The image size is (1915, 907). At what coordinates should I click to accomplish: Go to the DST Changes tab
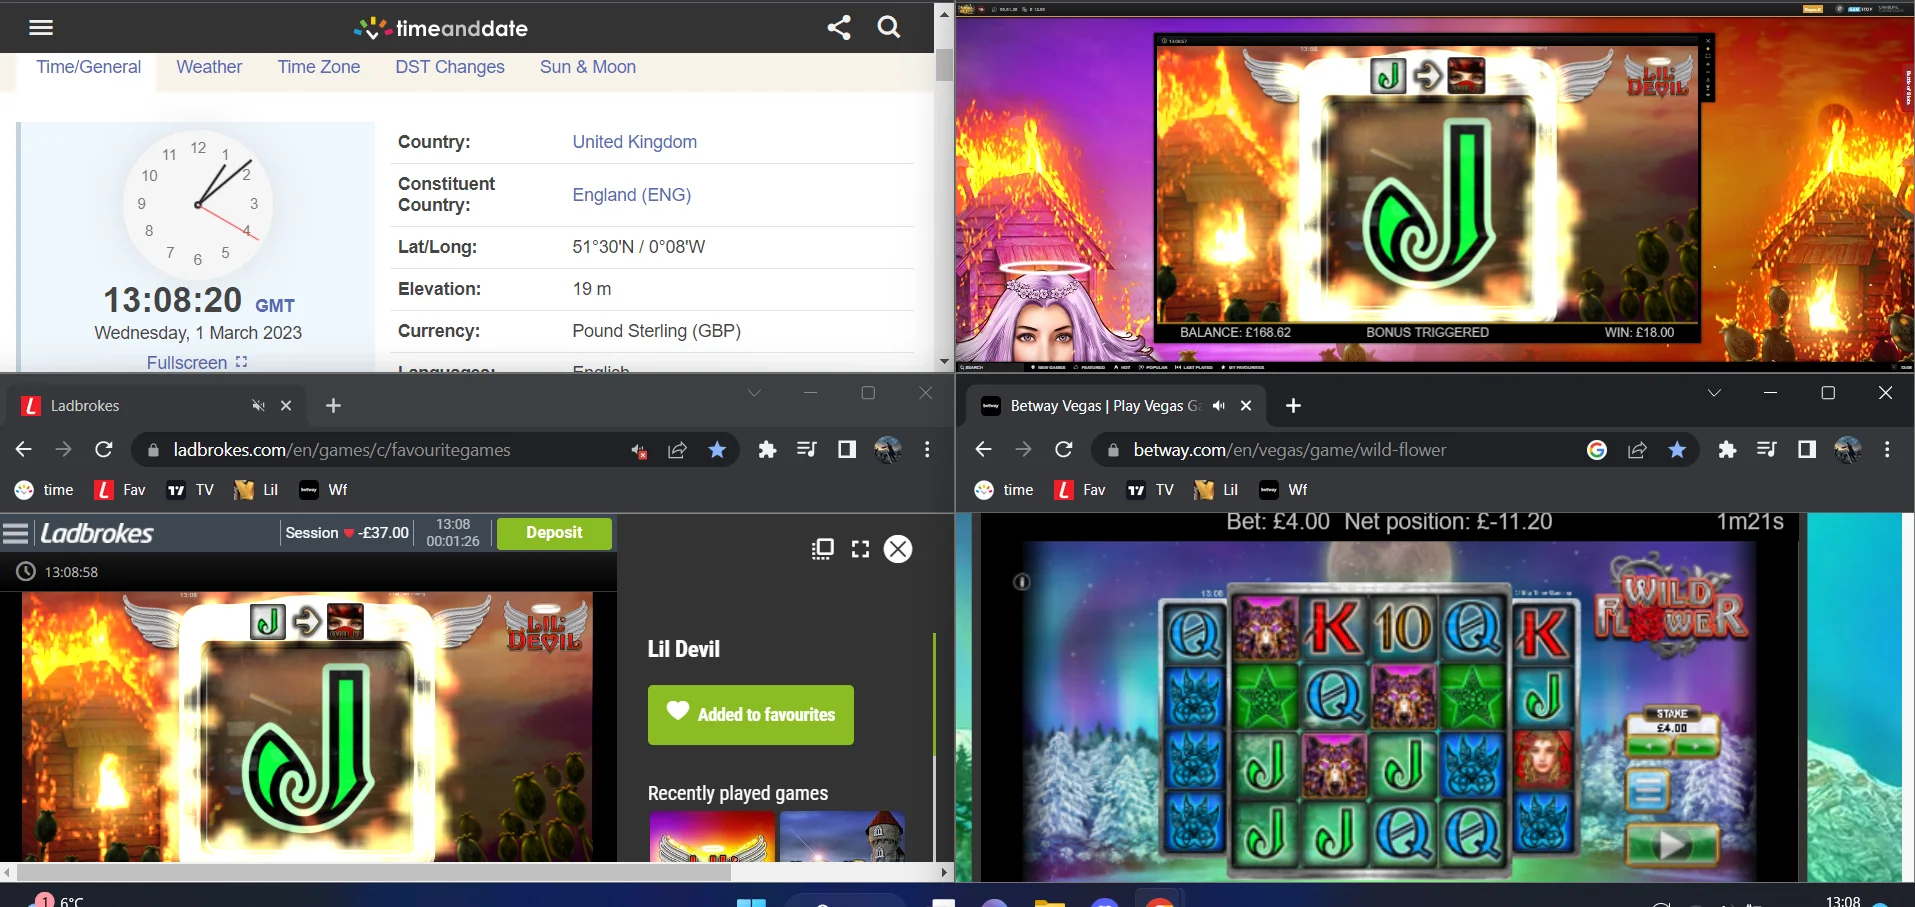[450, 67]
